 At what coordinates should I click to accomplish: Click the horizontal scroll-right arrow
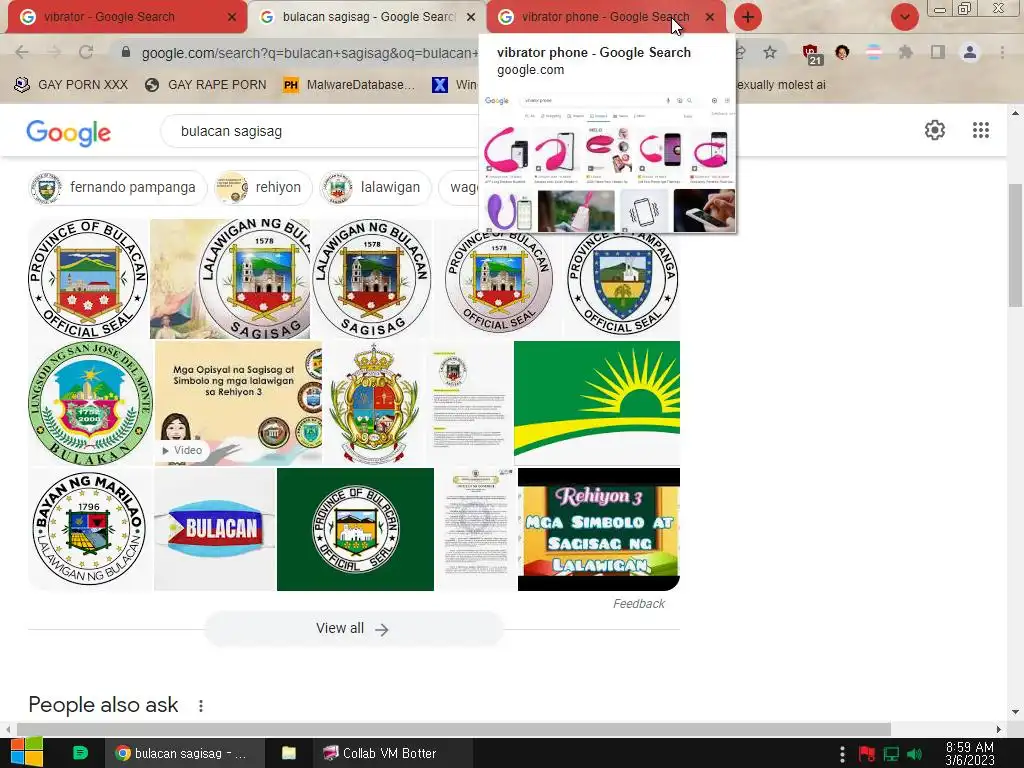pyautogui.click(x=999, y=729)
